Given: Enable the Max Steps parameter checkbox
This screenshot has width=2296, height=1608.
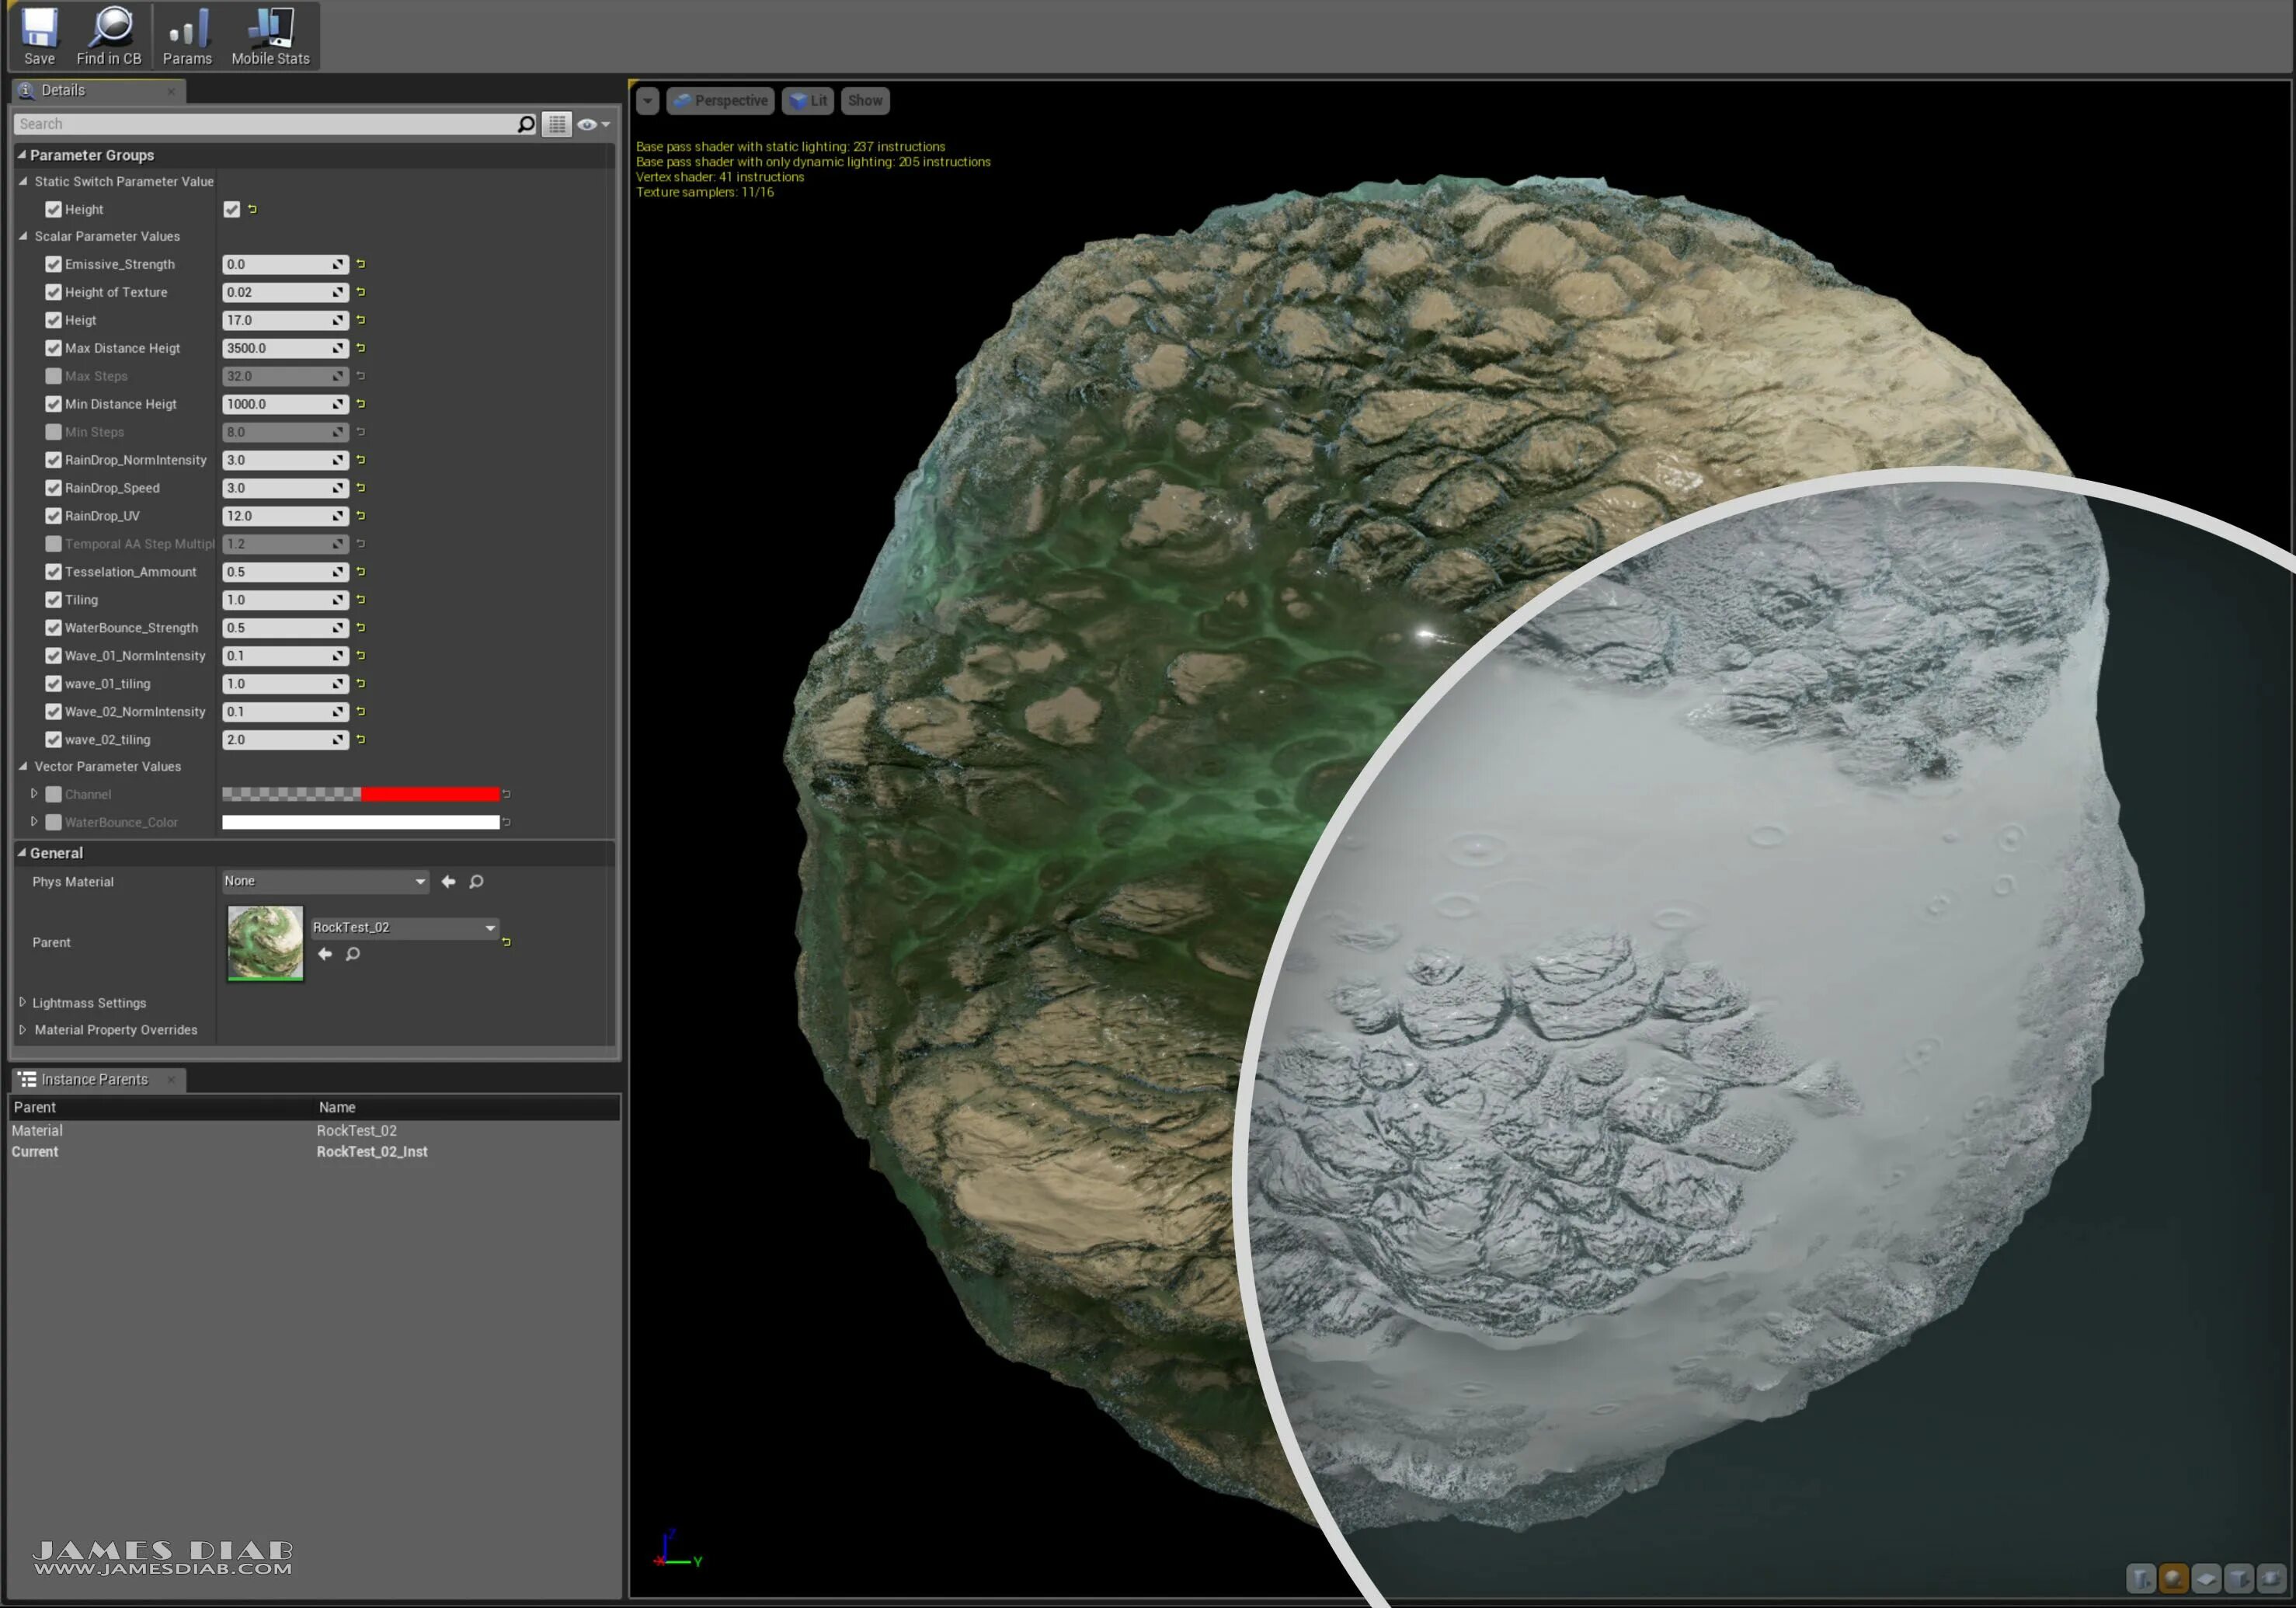Looking at the screenshot, I should [x=54, y=376].
